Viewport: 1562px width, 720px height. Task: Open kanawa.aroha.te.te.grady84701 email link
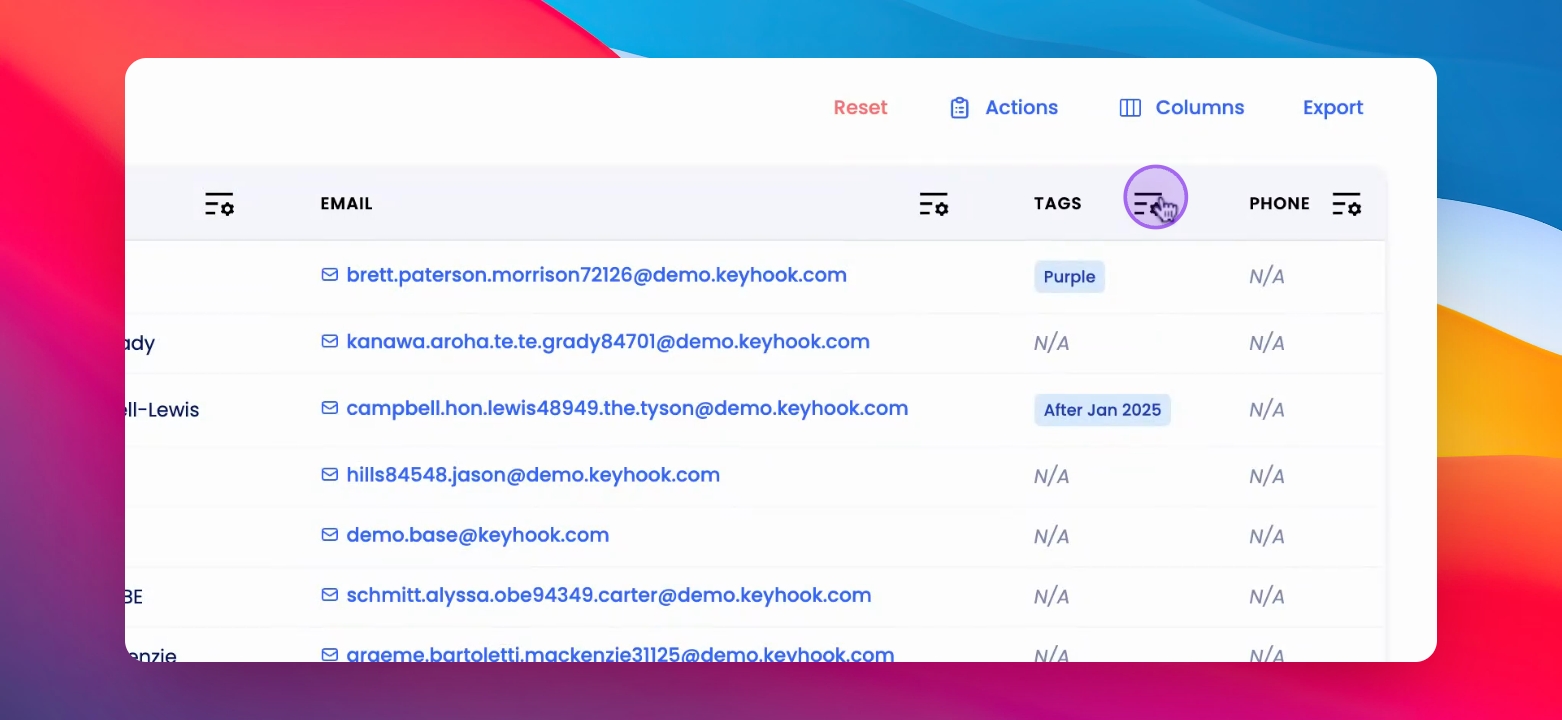[608, 342]
